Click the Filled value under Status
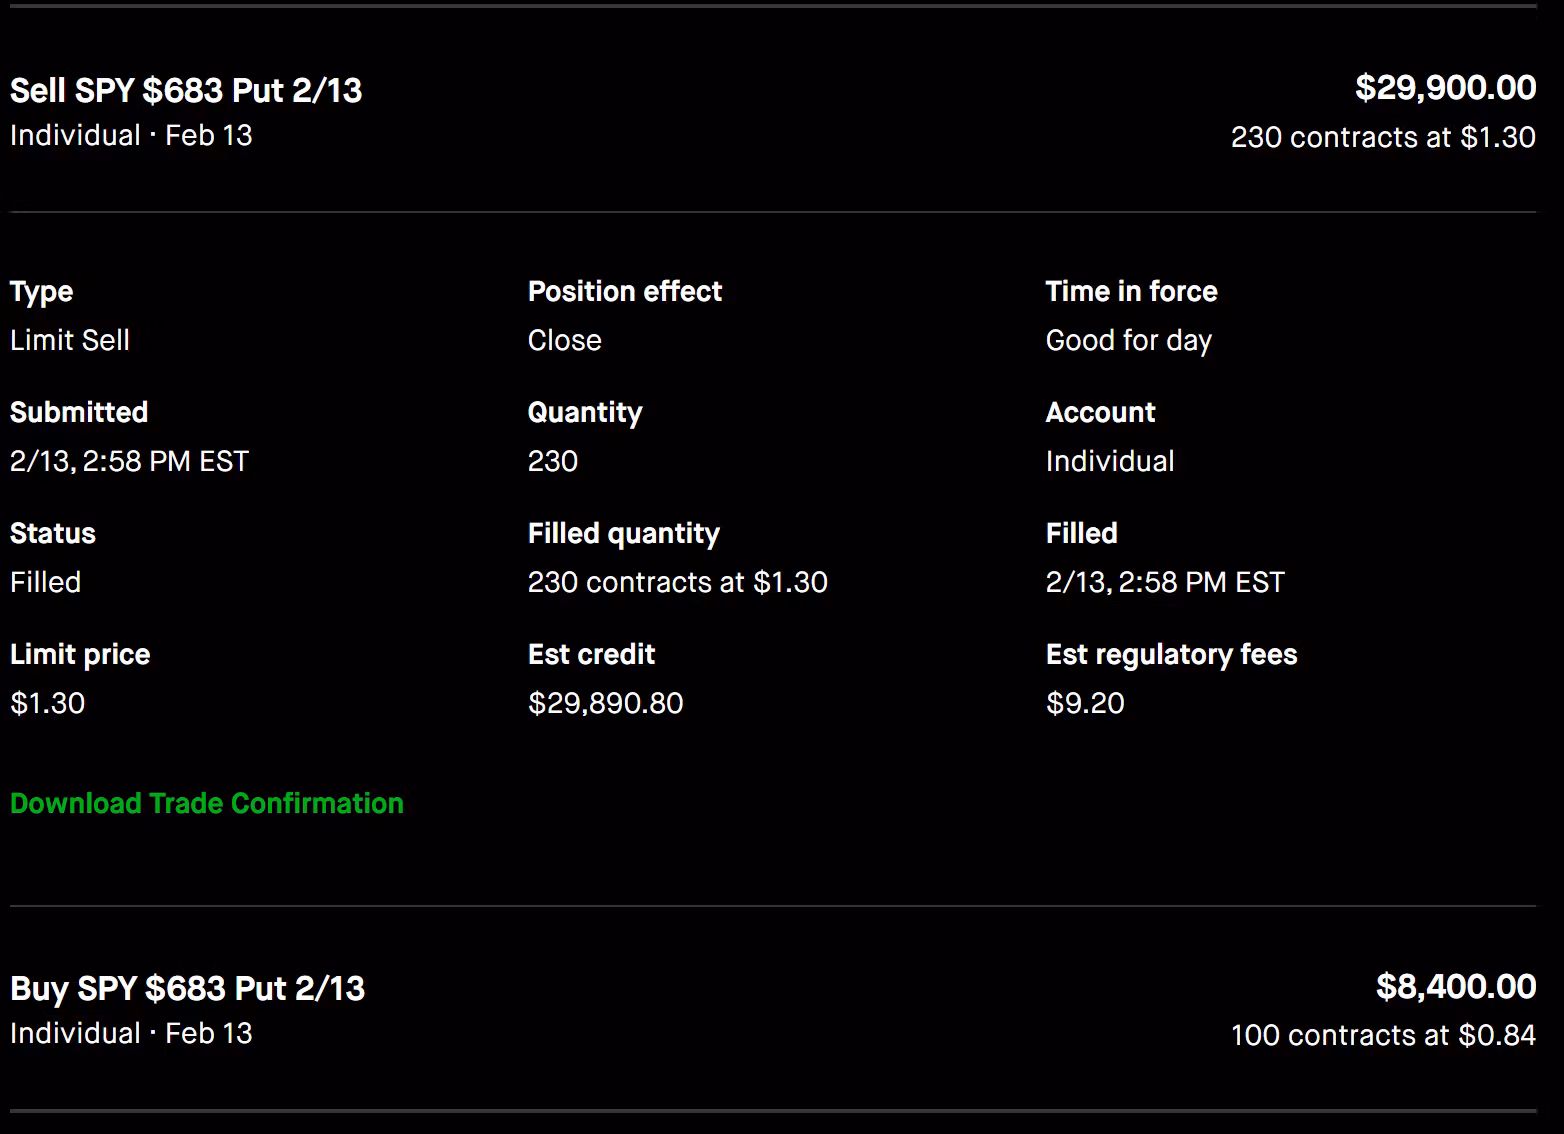The image size is (1564, 1134). [x=45, y=583]
